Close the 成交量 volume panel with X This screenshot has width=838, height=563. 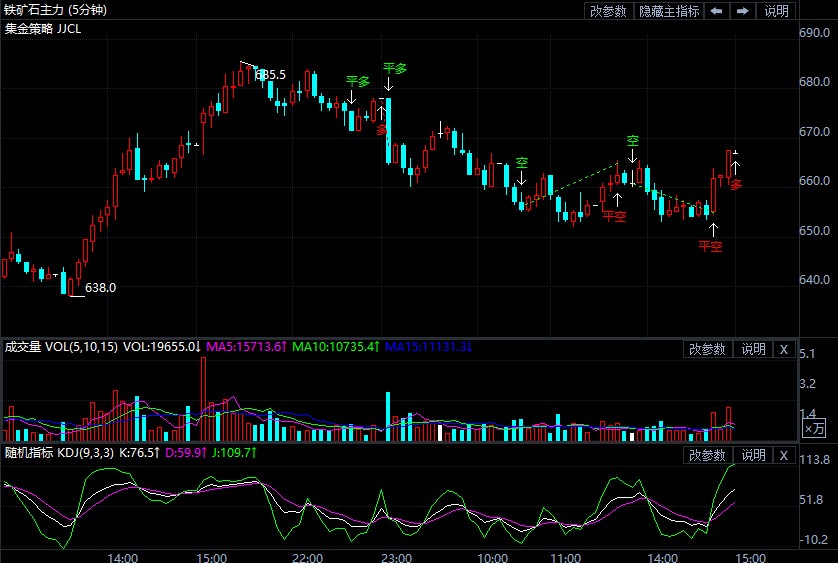pyautogui.click(x=784, y=349)
